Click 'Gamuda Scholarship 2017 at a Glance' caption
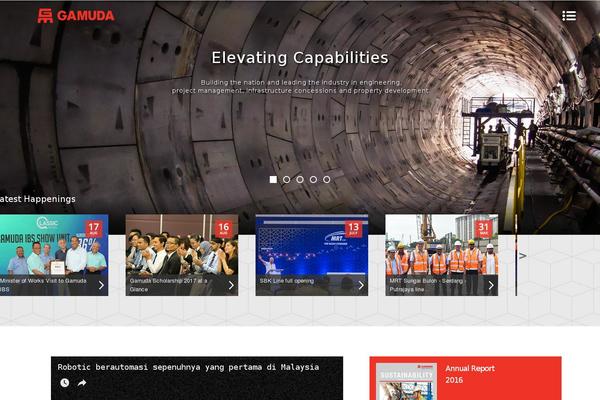This screenshot has width=600, height=400. pyautogui.click(x=168, y=285)
